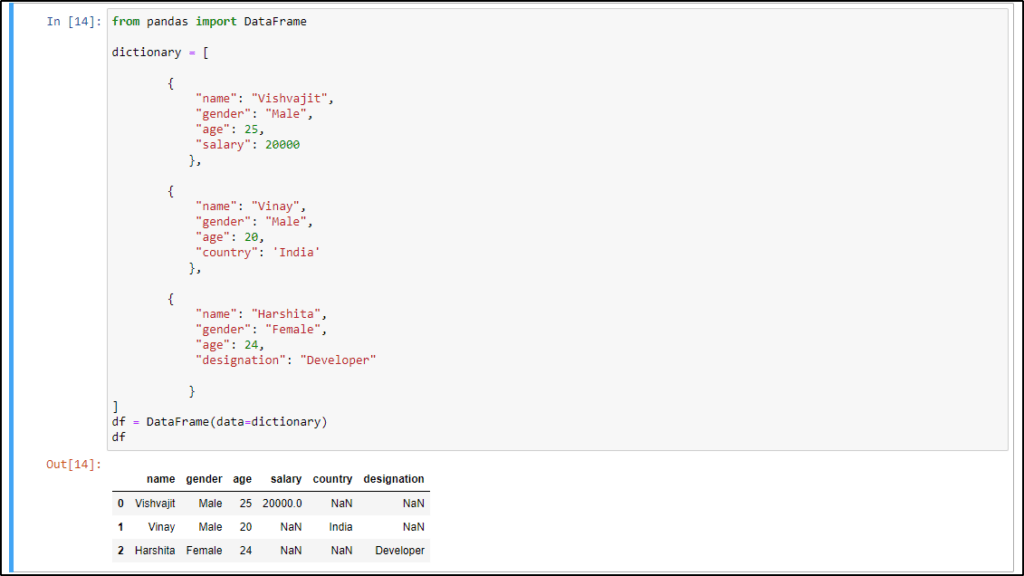Click the "Developer" value in Harshita's row
Viewport: 1024px width, 576px height.
tap(399, 550)
